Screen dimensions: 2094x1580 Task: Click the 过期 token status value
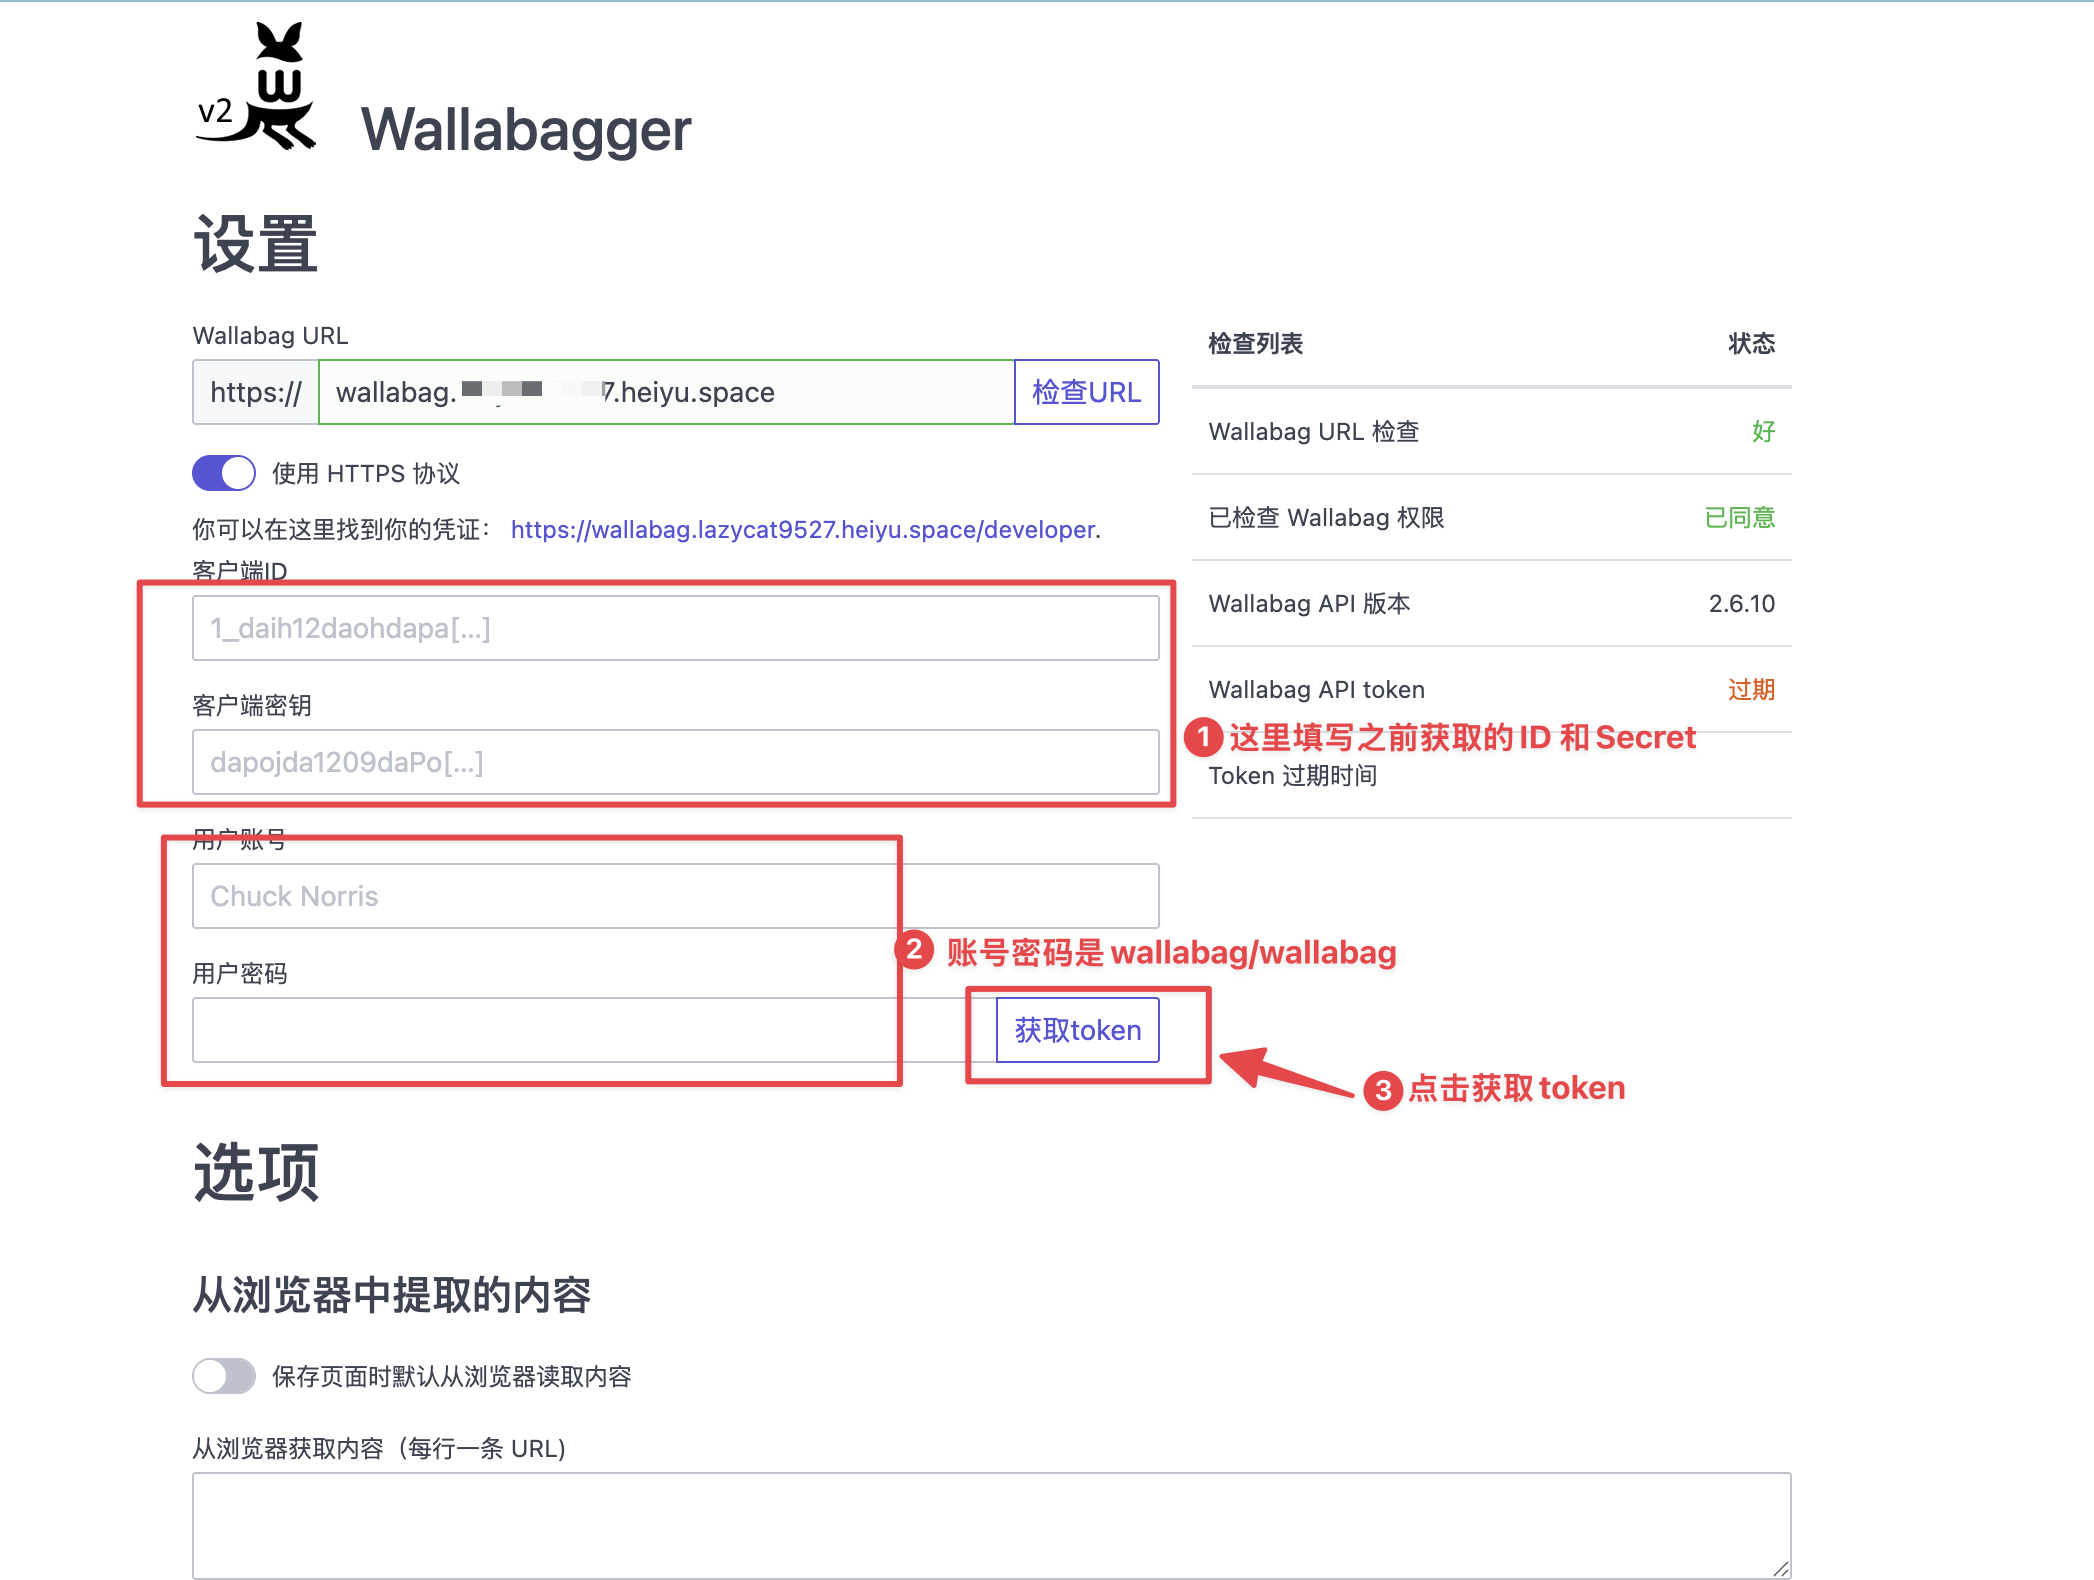(1751, 690)
